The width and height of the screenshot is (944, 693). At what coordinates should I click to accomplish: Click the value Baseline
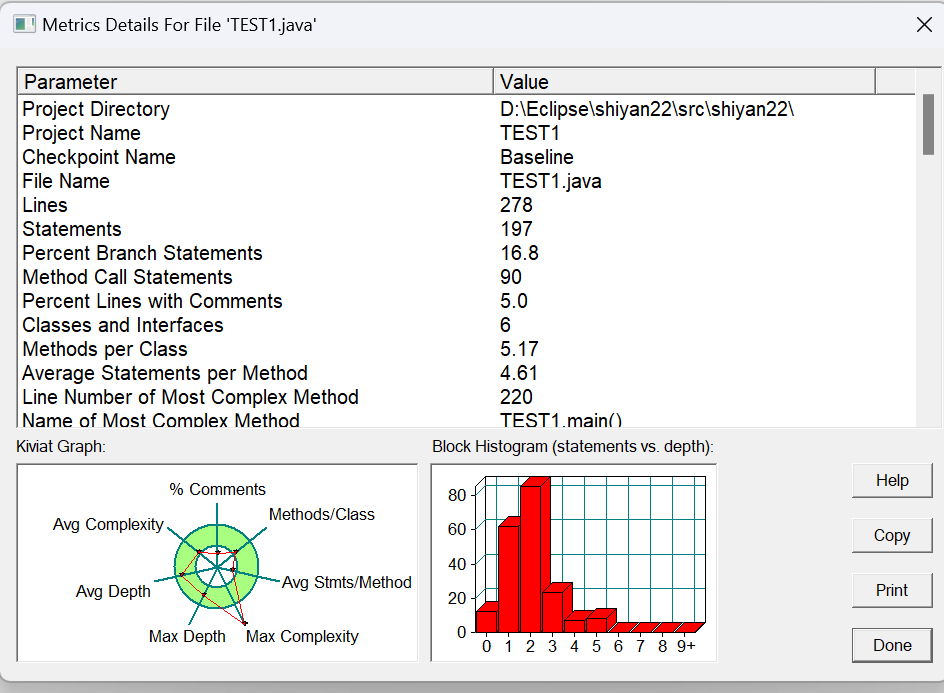(x=536, y=157)
